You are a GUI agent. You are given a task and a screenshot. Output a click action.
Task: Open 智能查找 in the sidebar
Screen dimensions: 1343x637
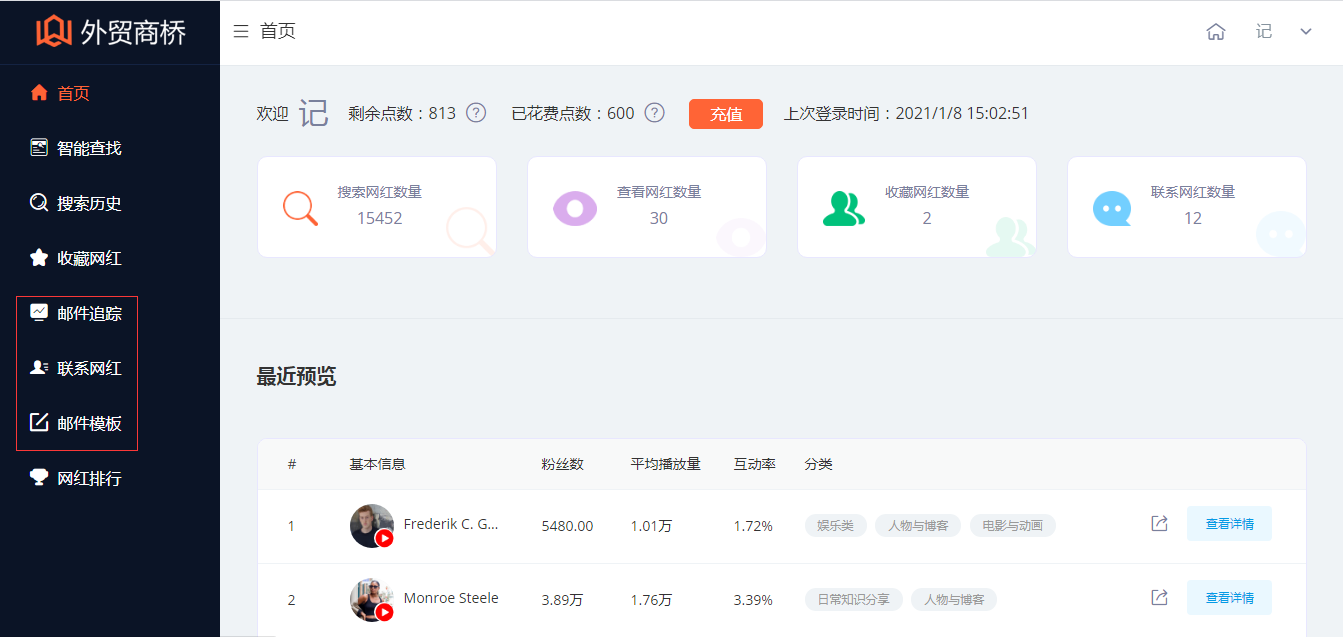click(89, 148)
